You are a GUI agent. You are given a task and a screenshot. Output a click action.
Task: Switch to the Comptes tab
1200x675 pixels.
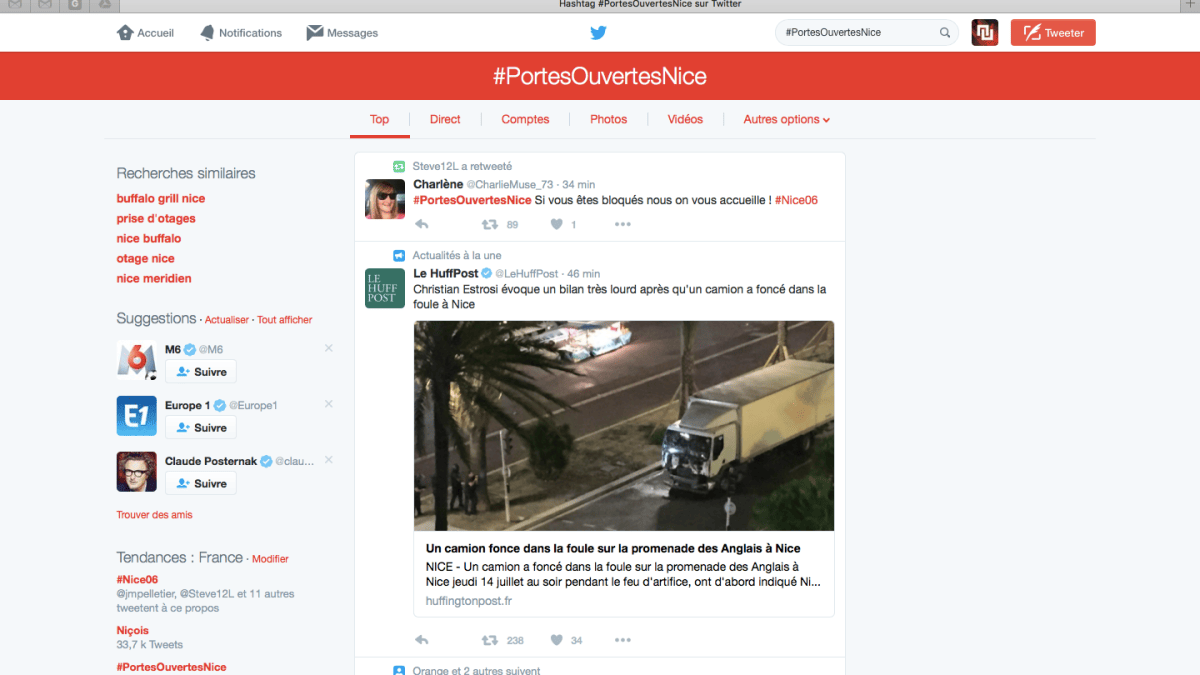coord(525,119)
